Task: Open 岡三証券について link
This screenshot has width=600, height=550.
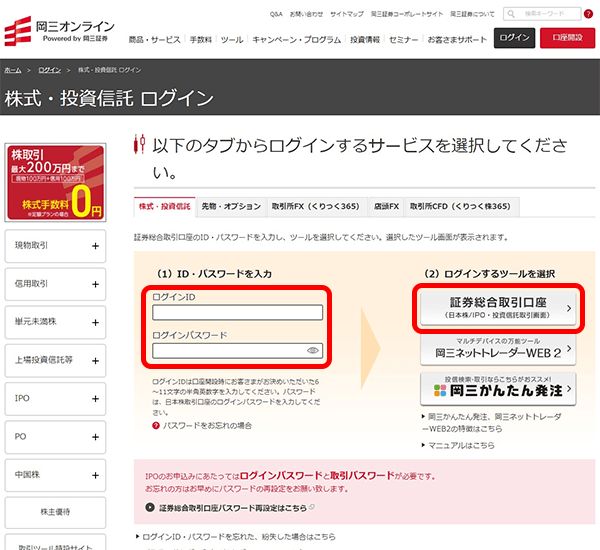Action: [472, 14]
